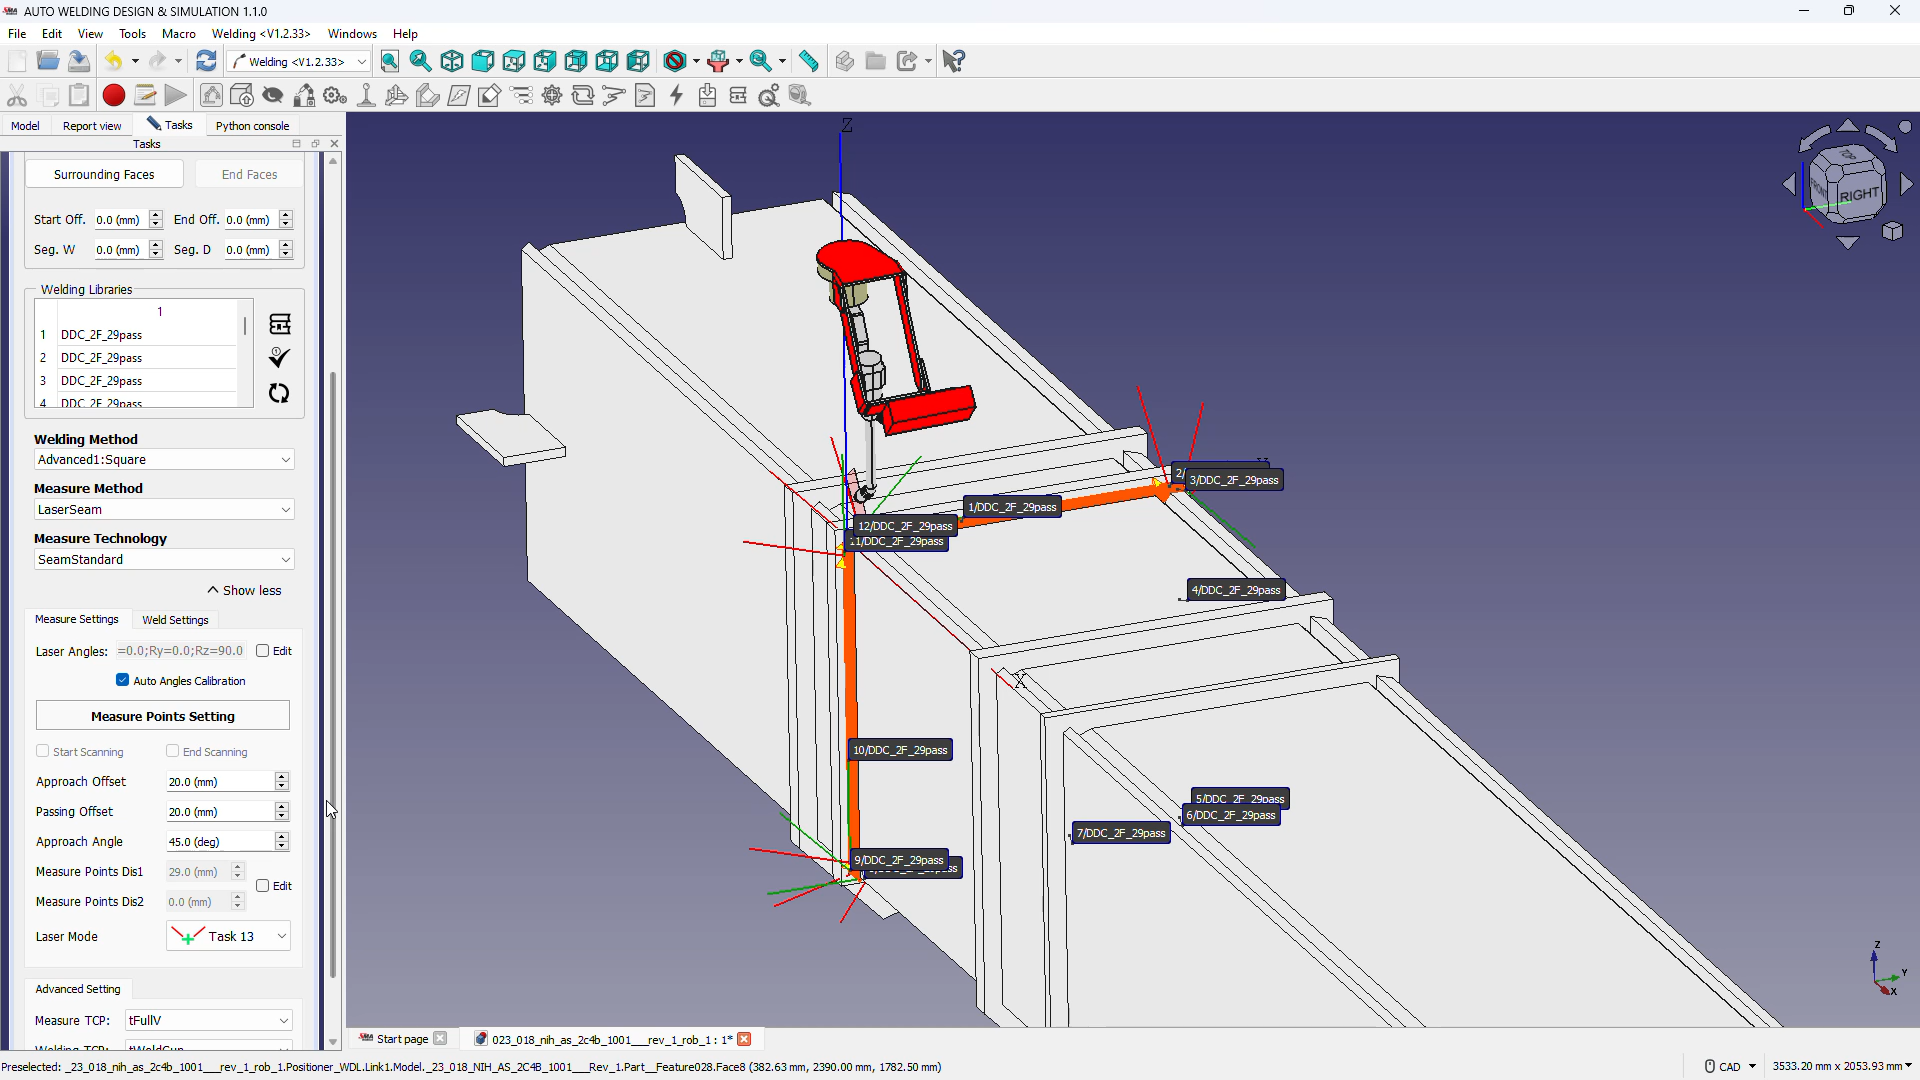
Task: Enable Edit checkbox for Laser Angles
Action: point(263,651)
